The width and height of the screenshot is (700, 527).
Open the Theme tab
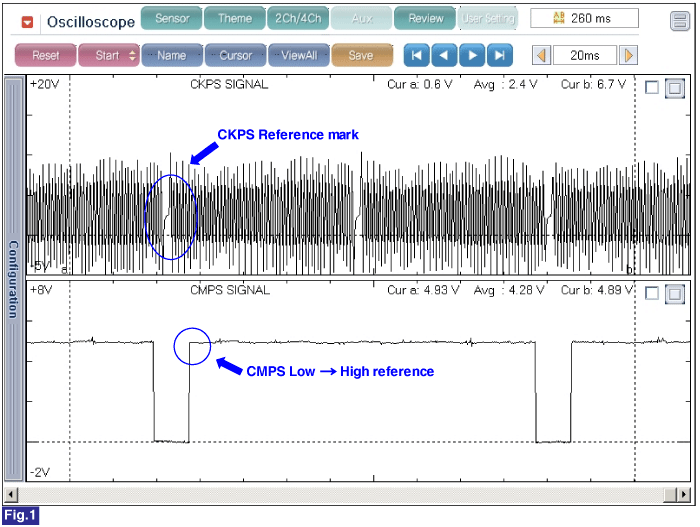click(235, 18)
